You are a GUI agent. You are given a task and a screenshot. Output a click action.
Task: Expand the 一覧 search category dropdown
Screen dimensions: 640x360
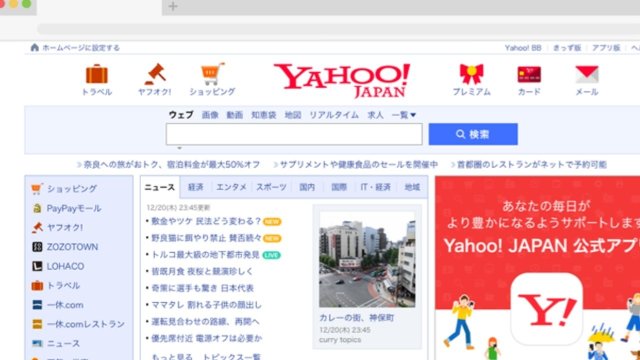tap(404, 115)
